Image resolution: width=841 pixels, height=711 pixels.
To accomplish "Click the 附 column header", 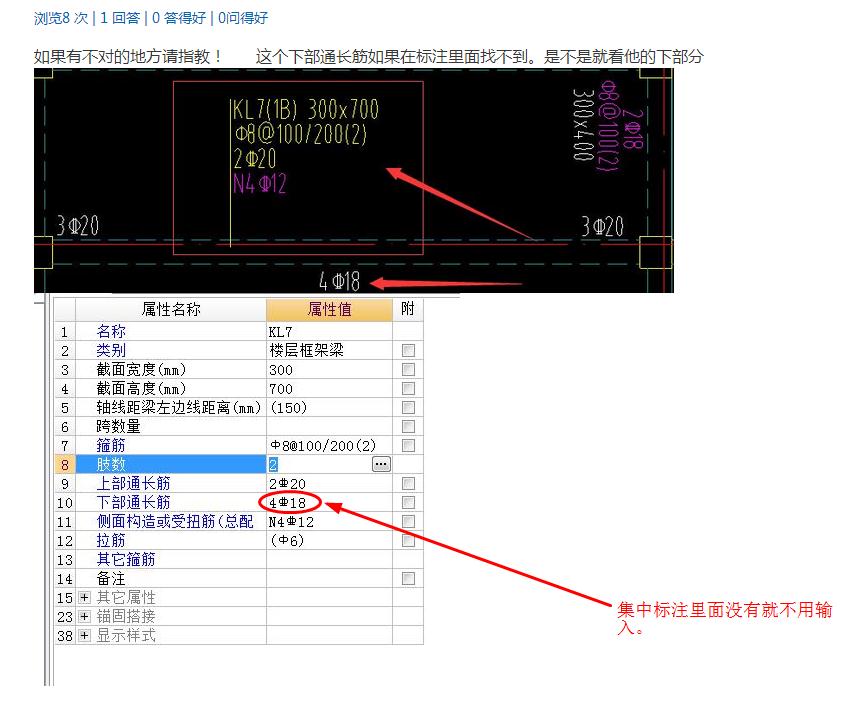I will (408, 309).
